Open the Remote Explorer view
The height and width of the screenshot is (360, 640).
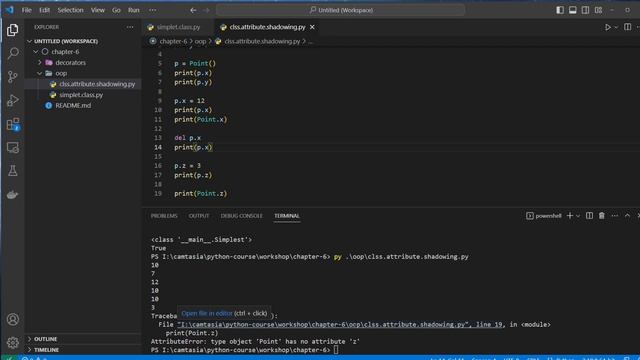click(x=13, y=147)
